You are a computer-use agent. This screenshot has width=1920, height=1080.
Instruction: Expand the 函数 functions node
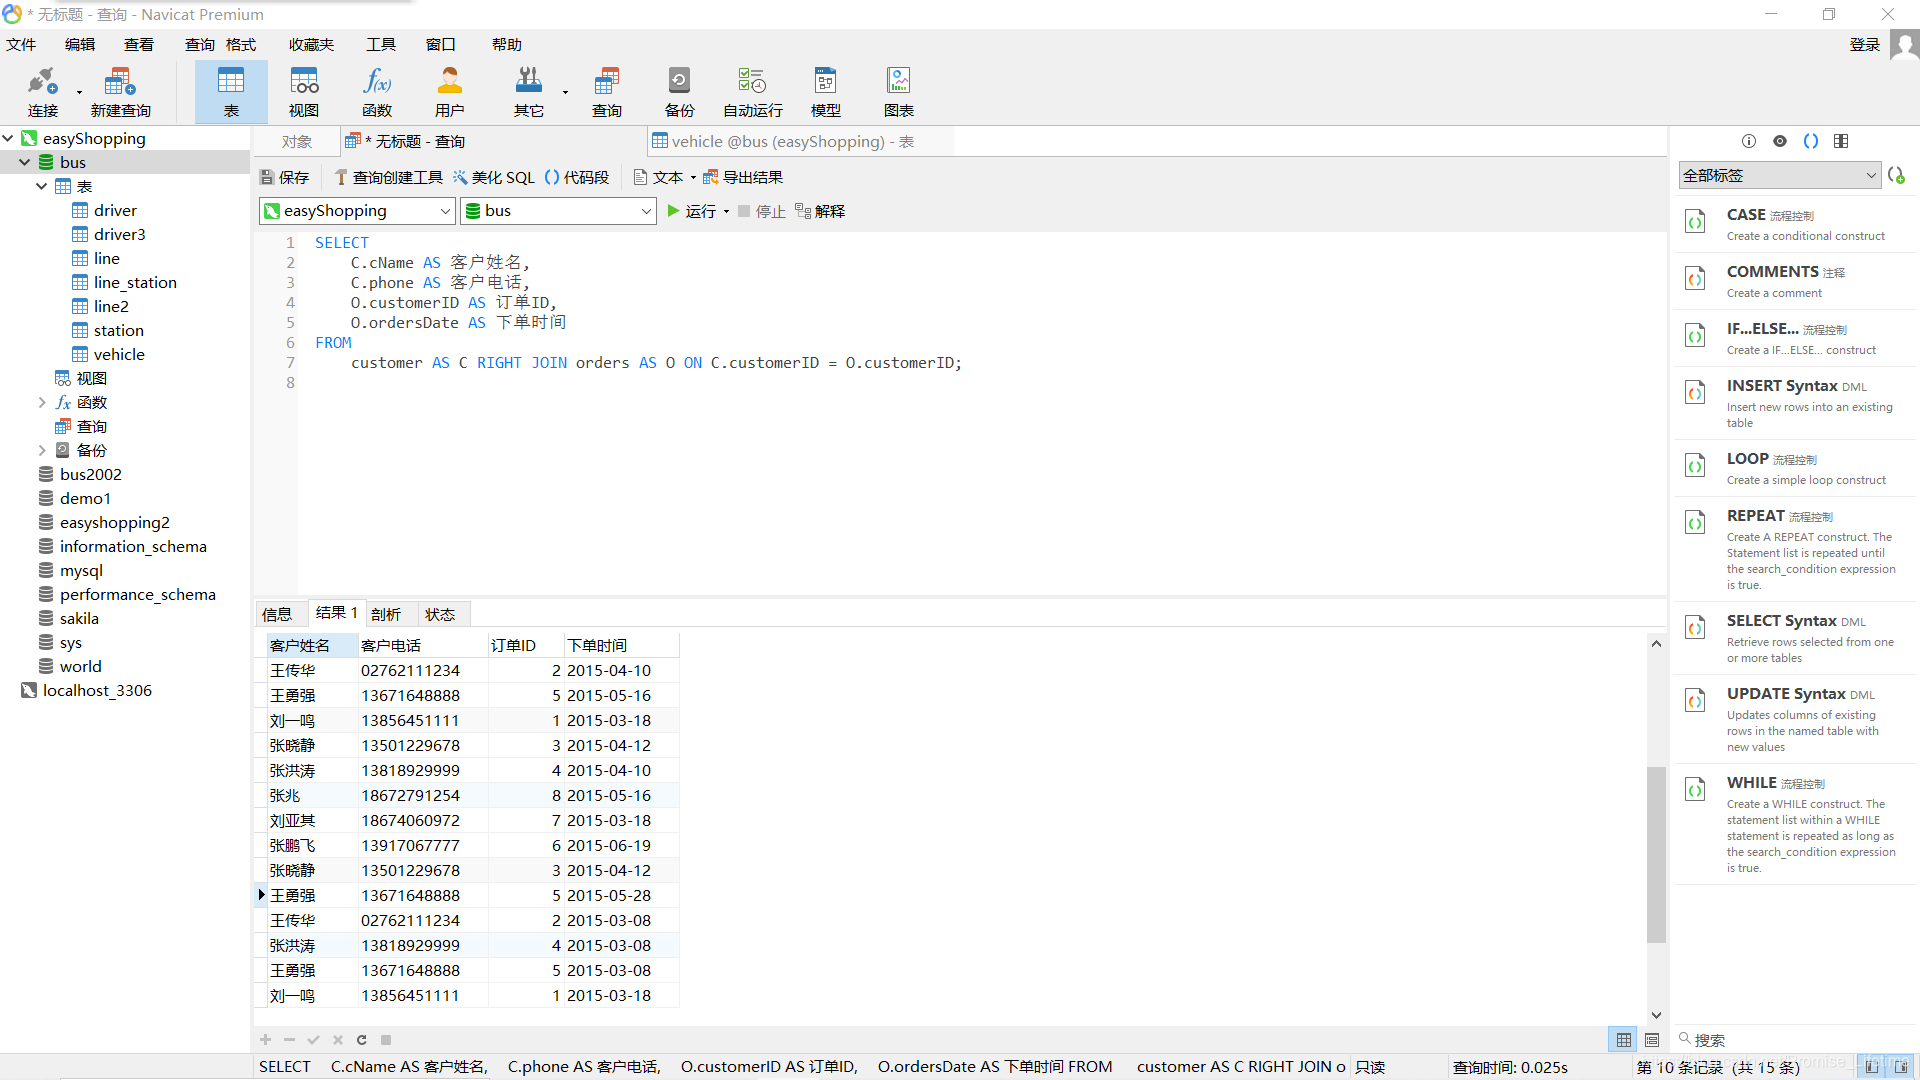[x=42, y=402]
